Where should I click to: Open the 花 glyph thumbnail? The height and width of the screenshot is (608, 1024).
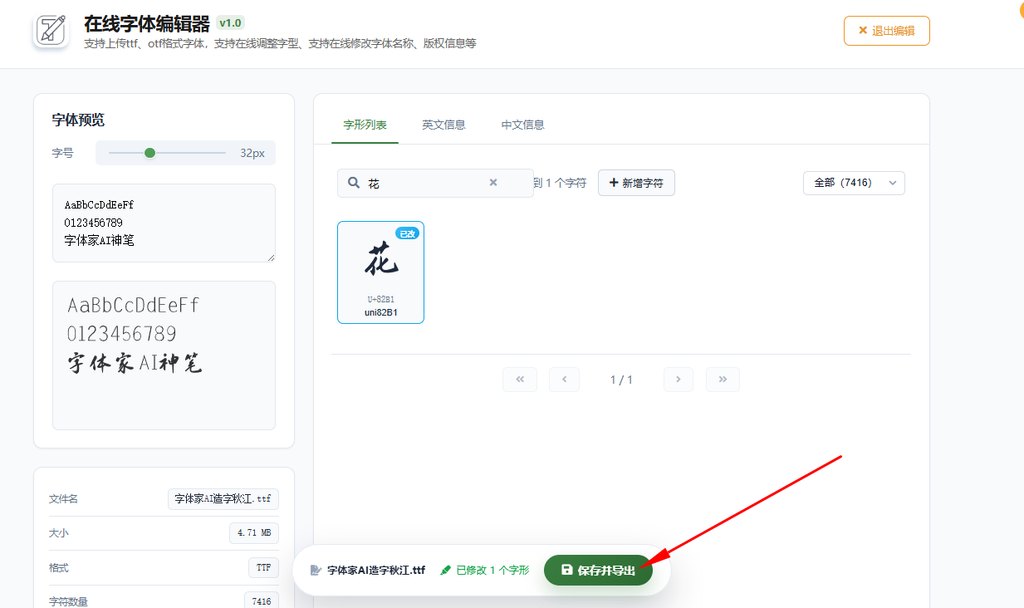click(x=380, y=260)
